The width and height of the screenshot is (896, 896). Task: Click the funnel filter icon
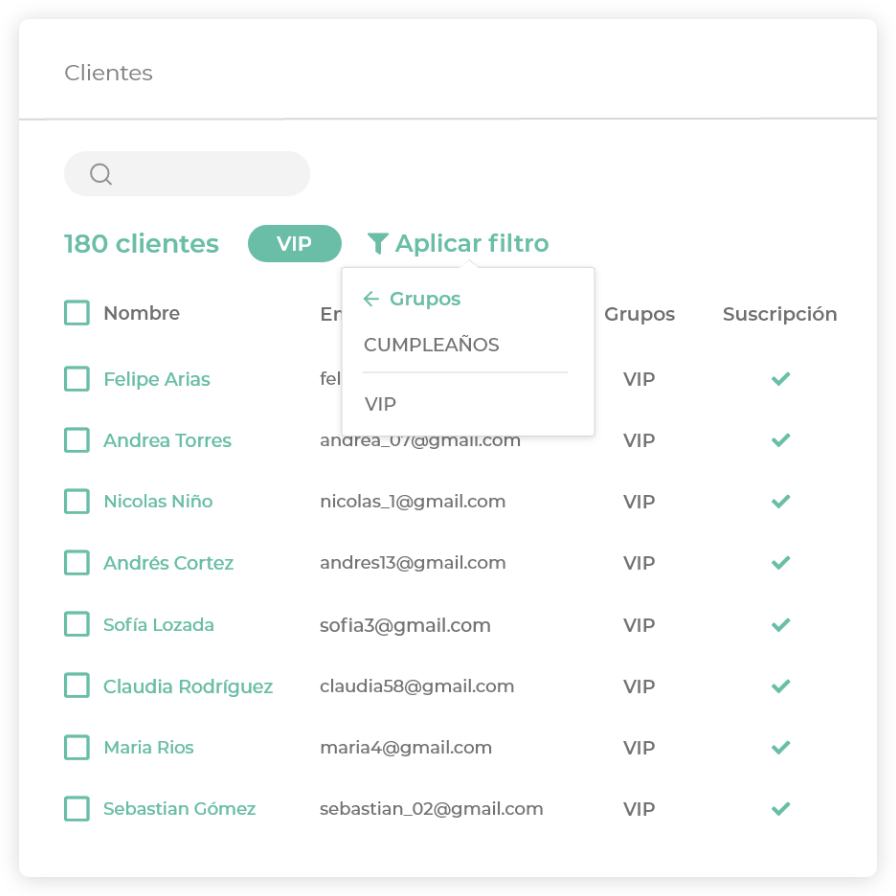click(x=377, y=243)
